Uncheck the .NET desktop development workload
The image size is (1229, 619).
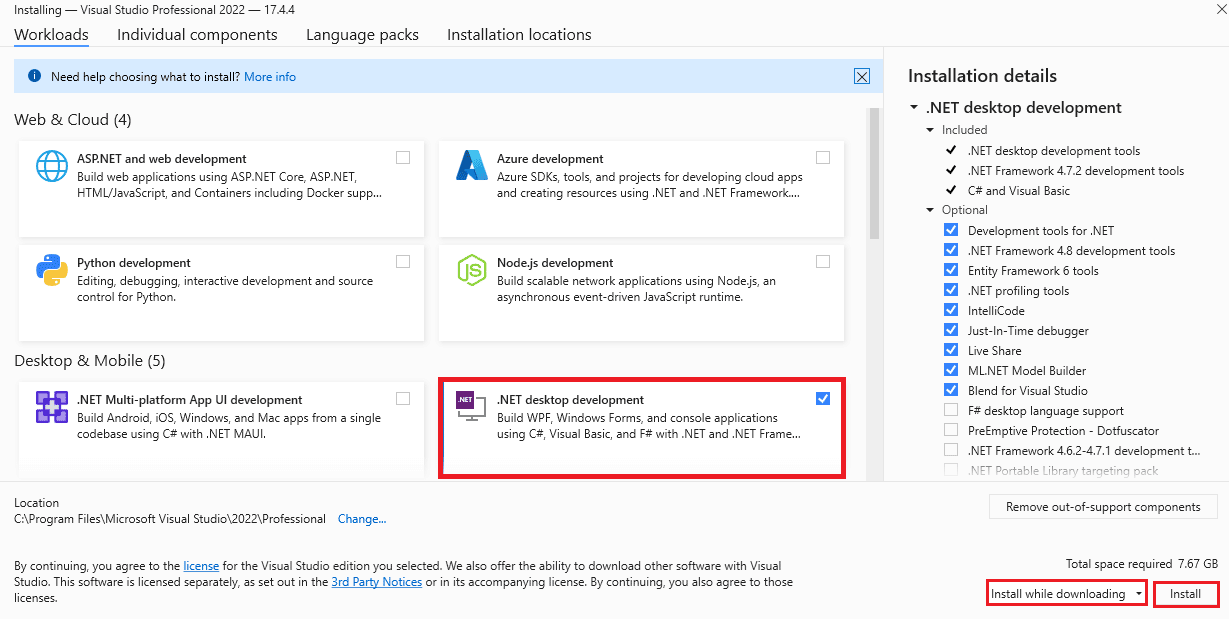823,398
